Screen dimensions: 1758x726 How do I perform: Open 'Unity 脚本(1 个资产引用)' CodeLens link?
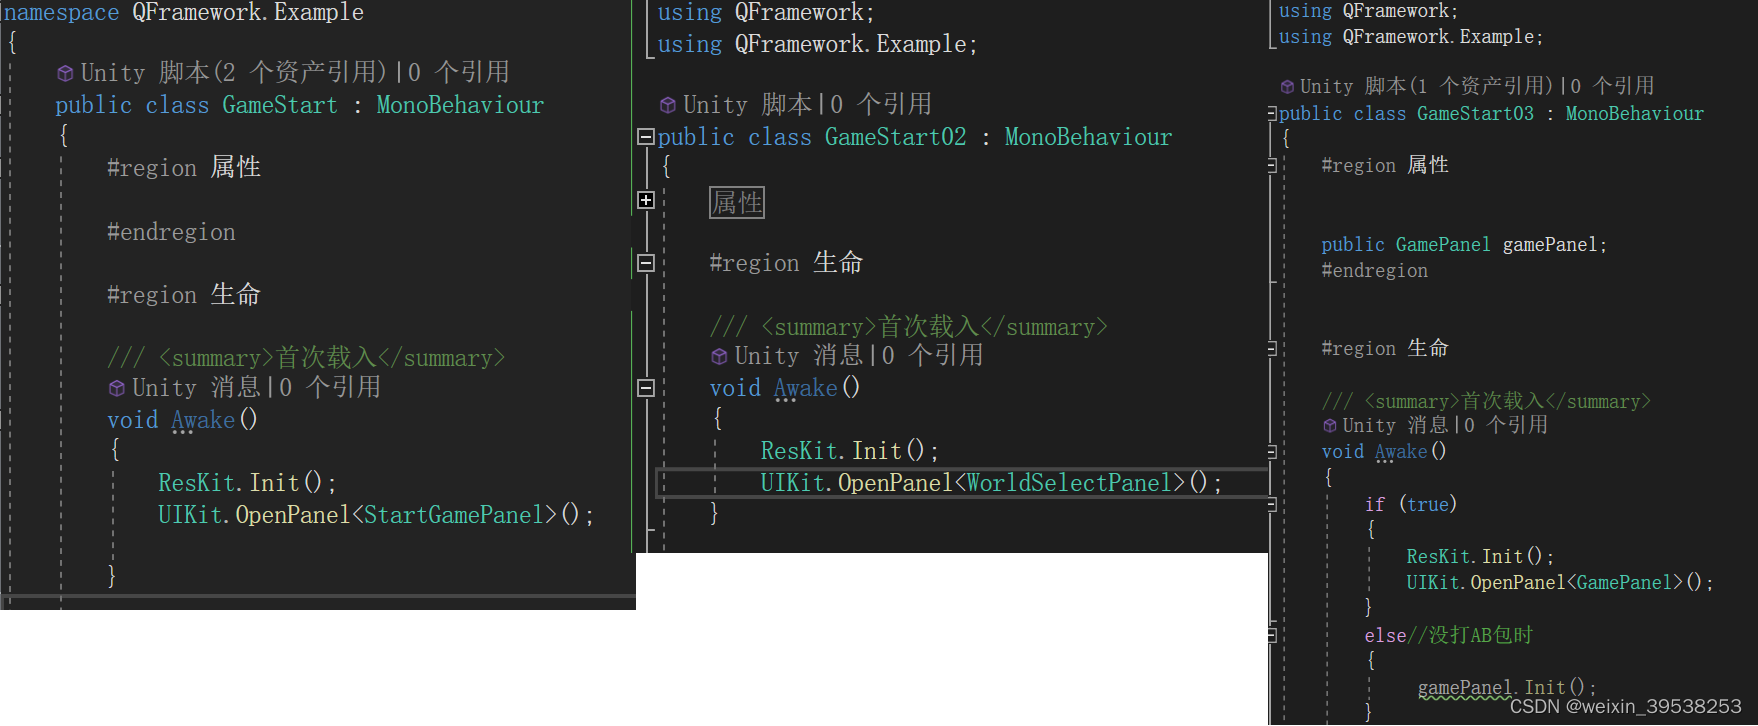pos(1427,87)
